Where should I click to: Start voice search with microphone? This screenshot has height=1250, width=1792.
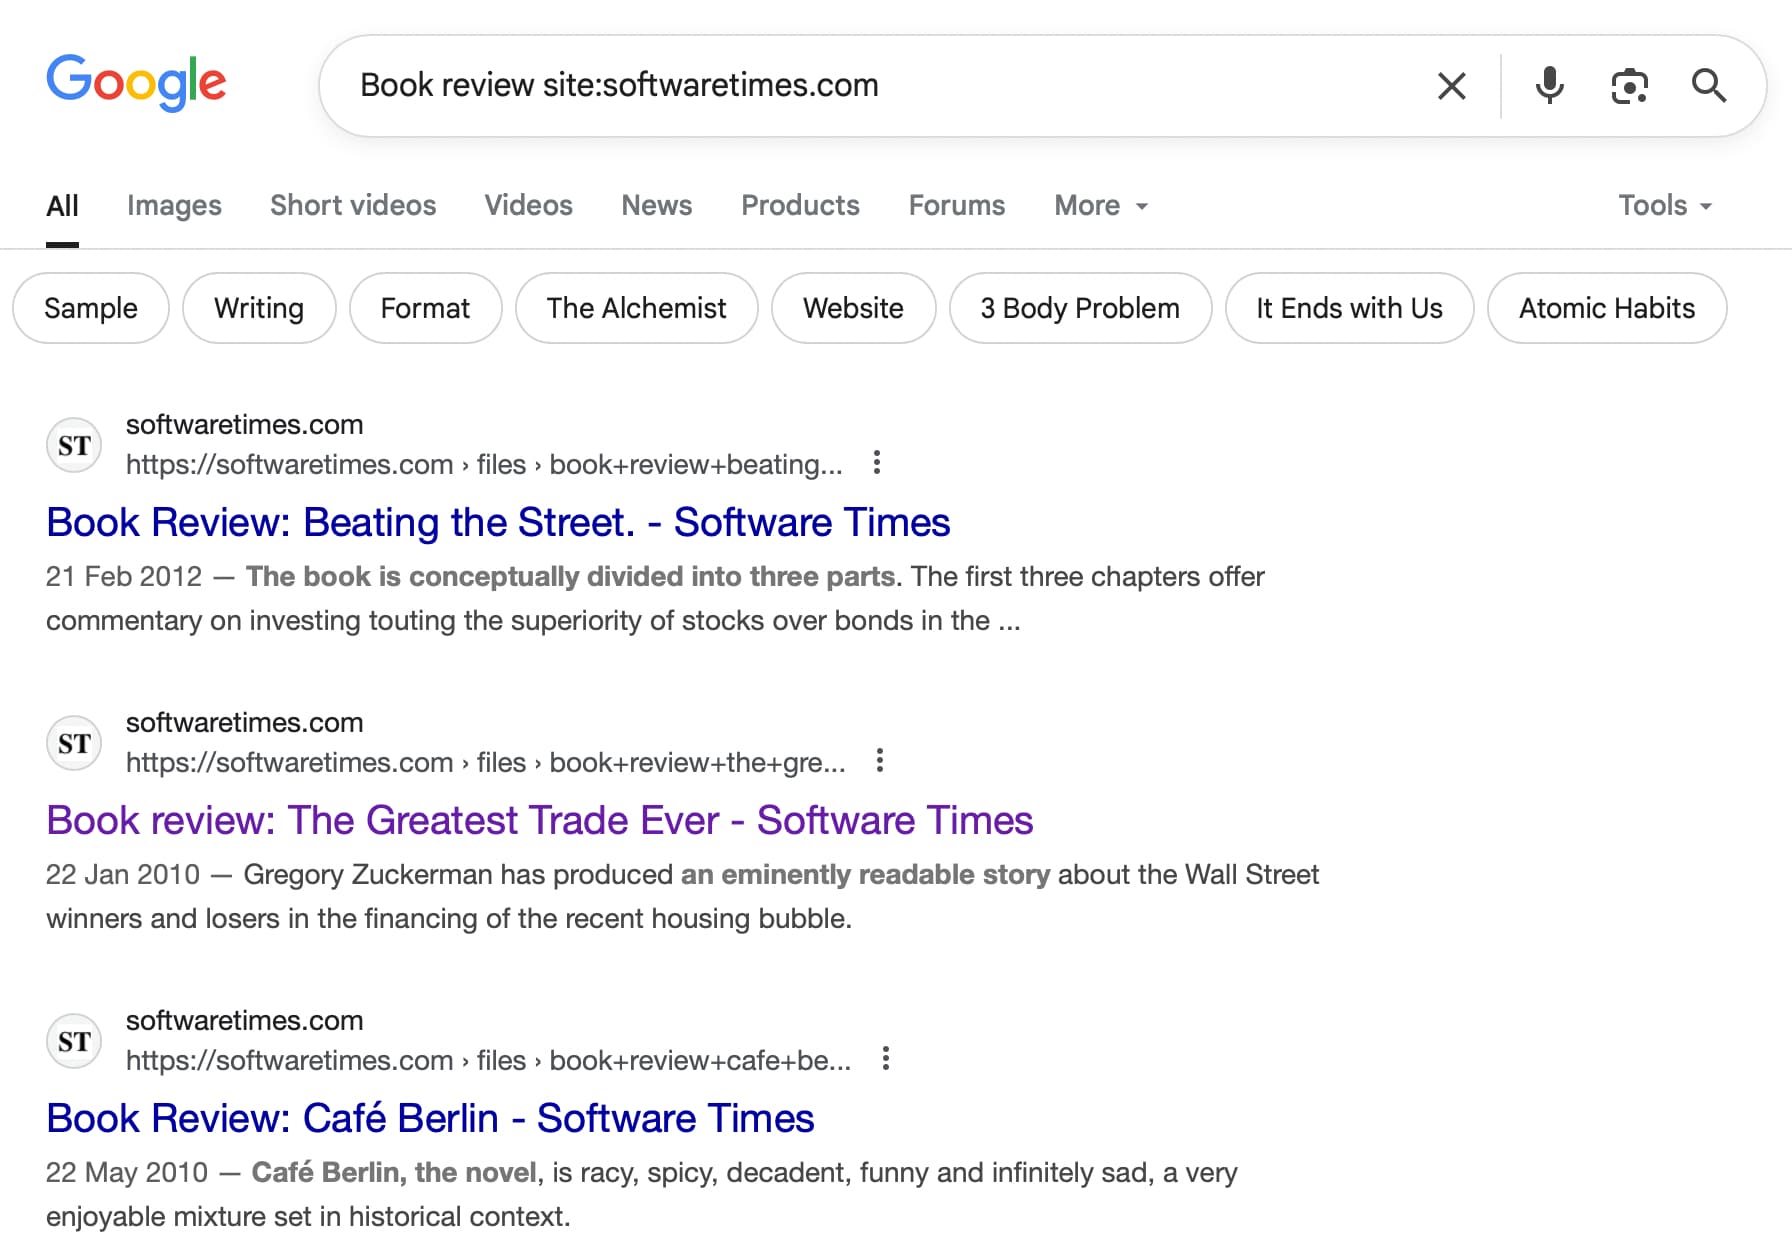[x=1549, y=86]
